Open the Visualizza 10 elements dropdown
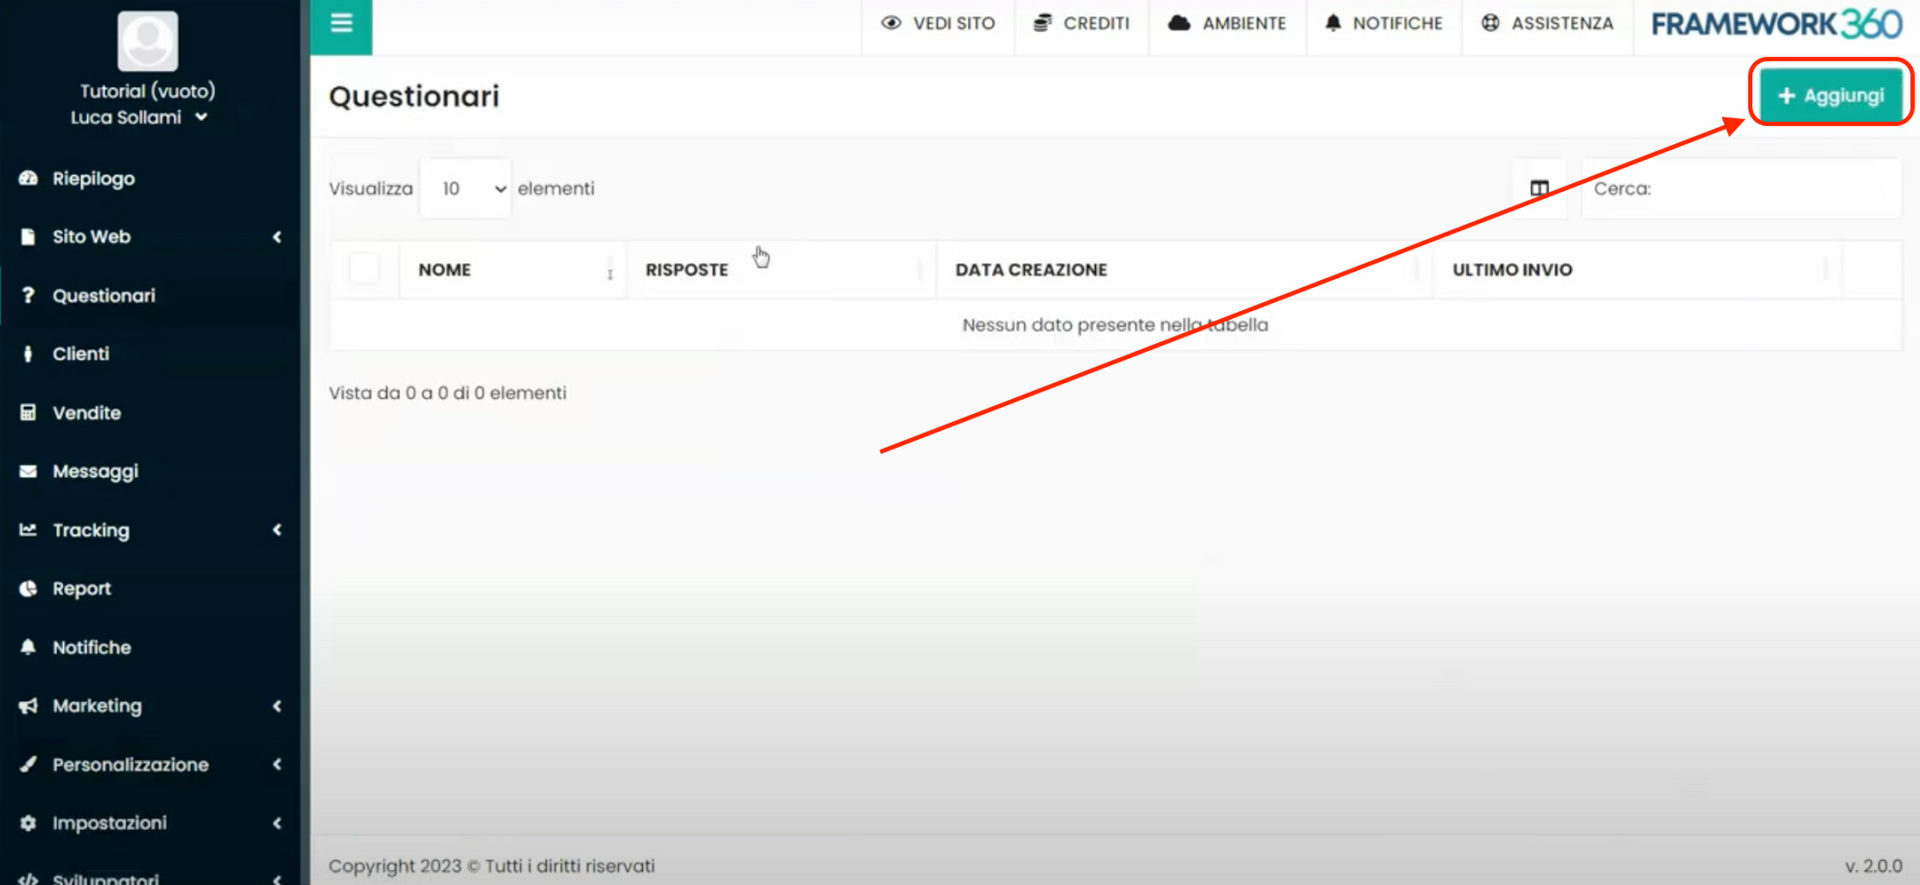 tap(466, 188)
